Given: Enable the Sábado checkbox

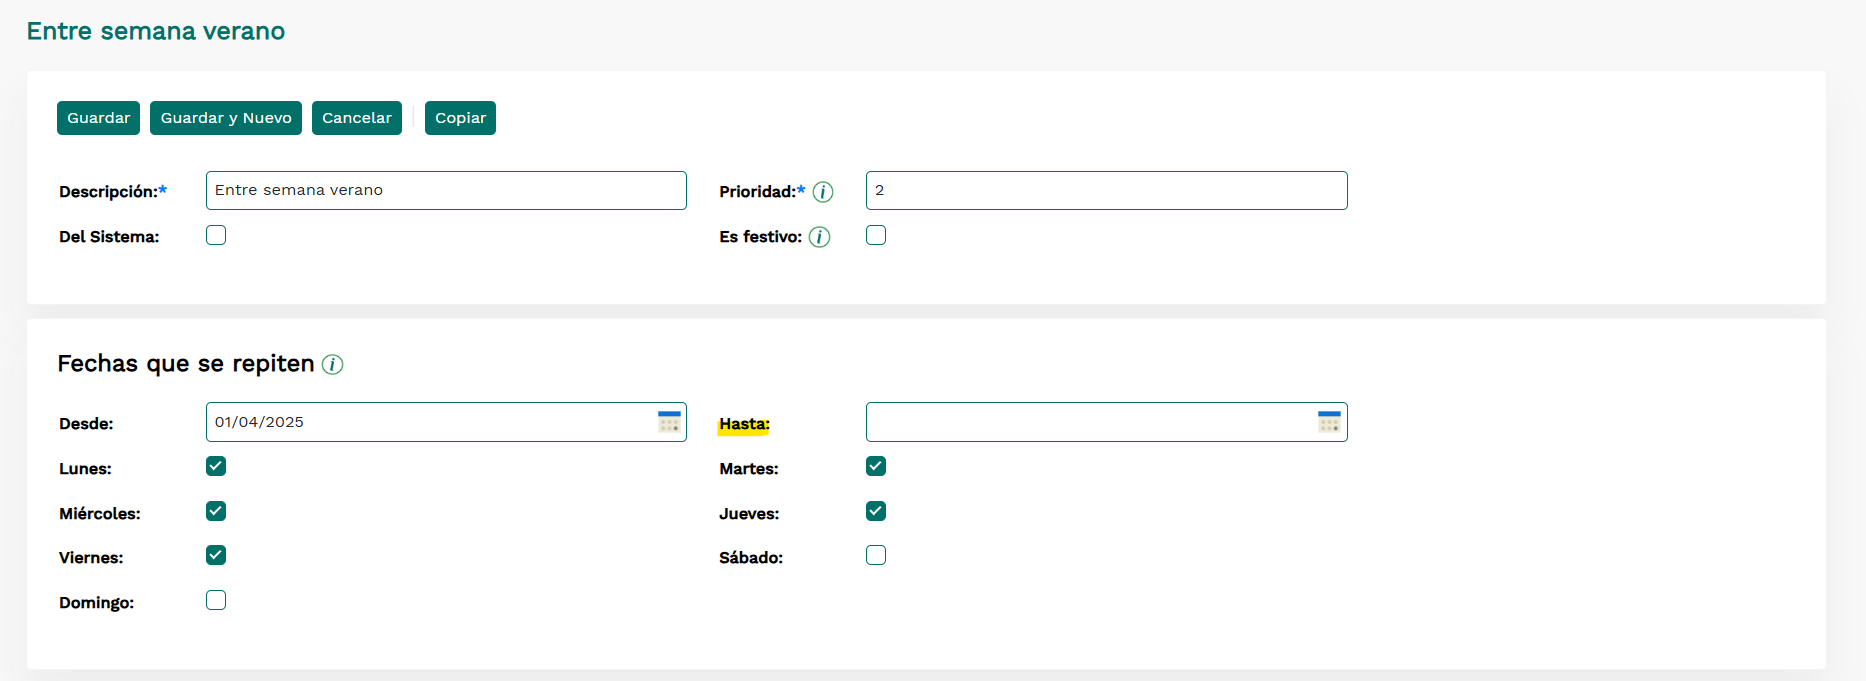Looking at the screenshot, I should [876, 555].
